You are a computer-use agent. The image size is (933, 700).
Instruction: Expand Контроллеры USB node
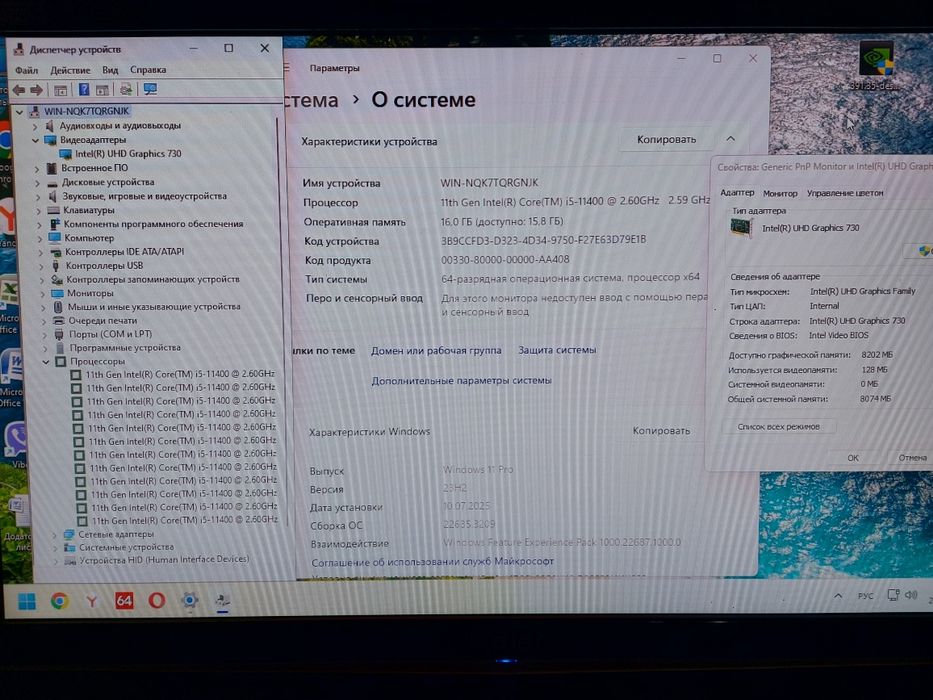pos(40,266)
